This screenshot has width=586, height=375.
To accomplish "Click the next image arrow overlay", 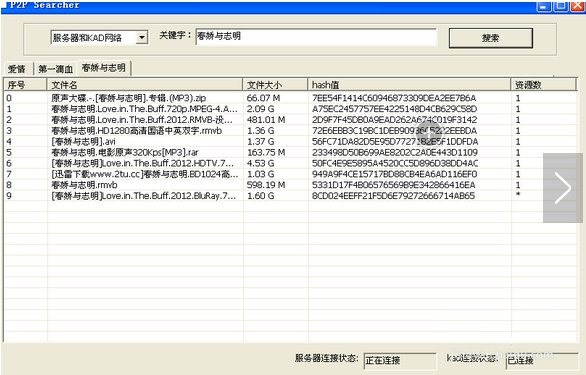I will tap(562, 188).
